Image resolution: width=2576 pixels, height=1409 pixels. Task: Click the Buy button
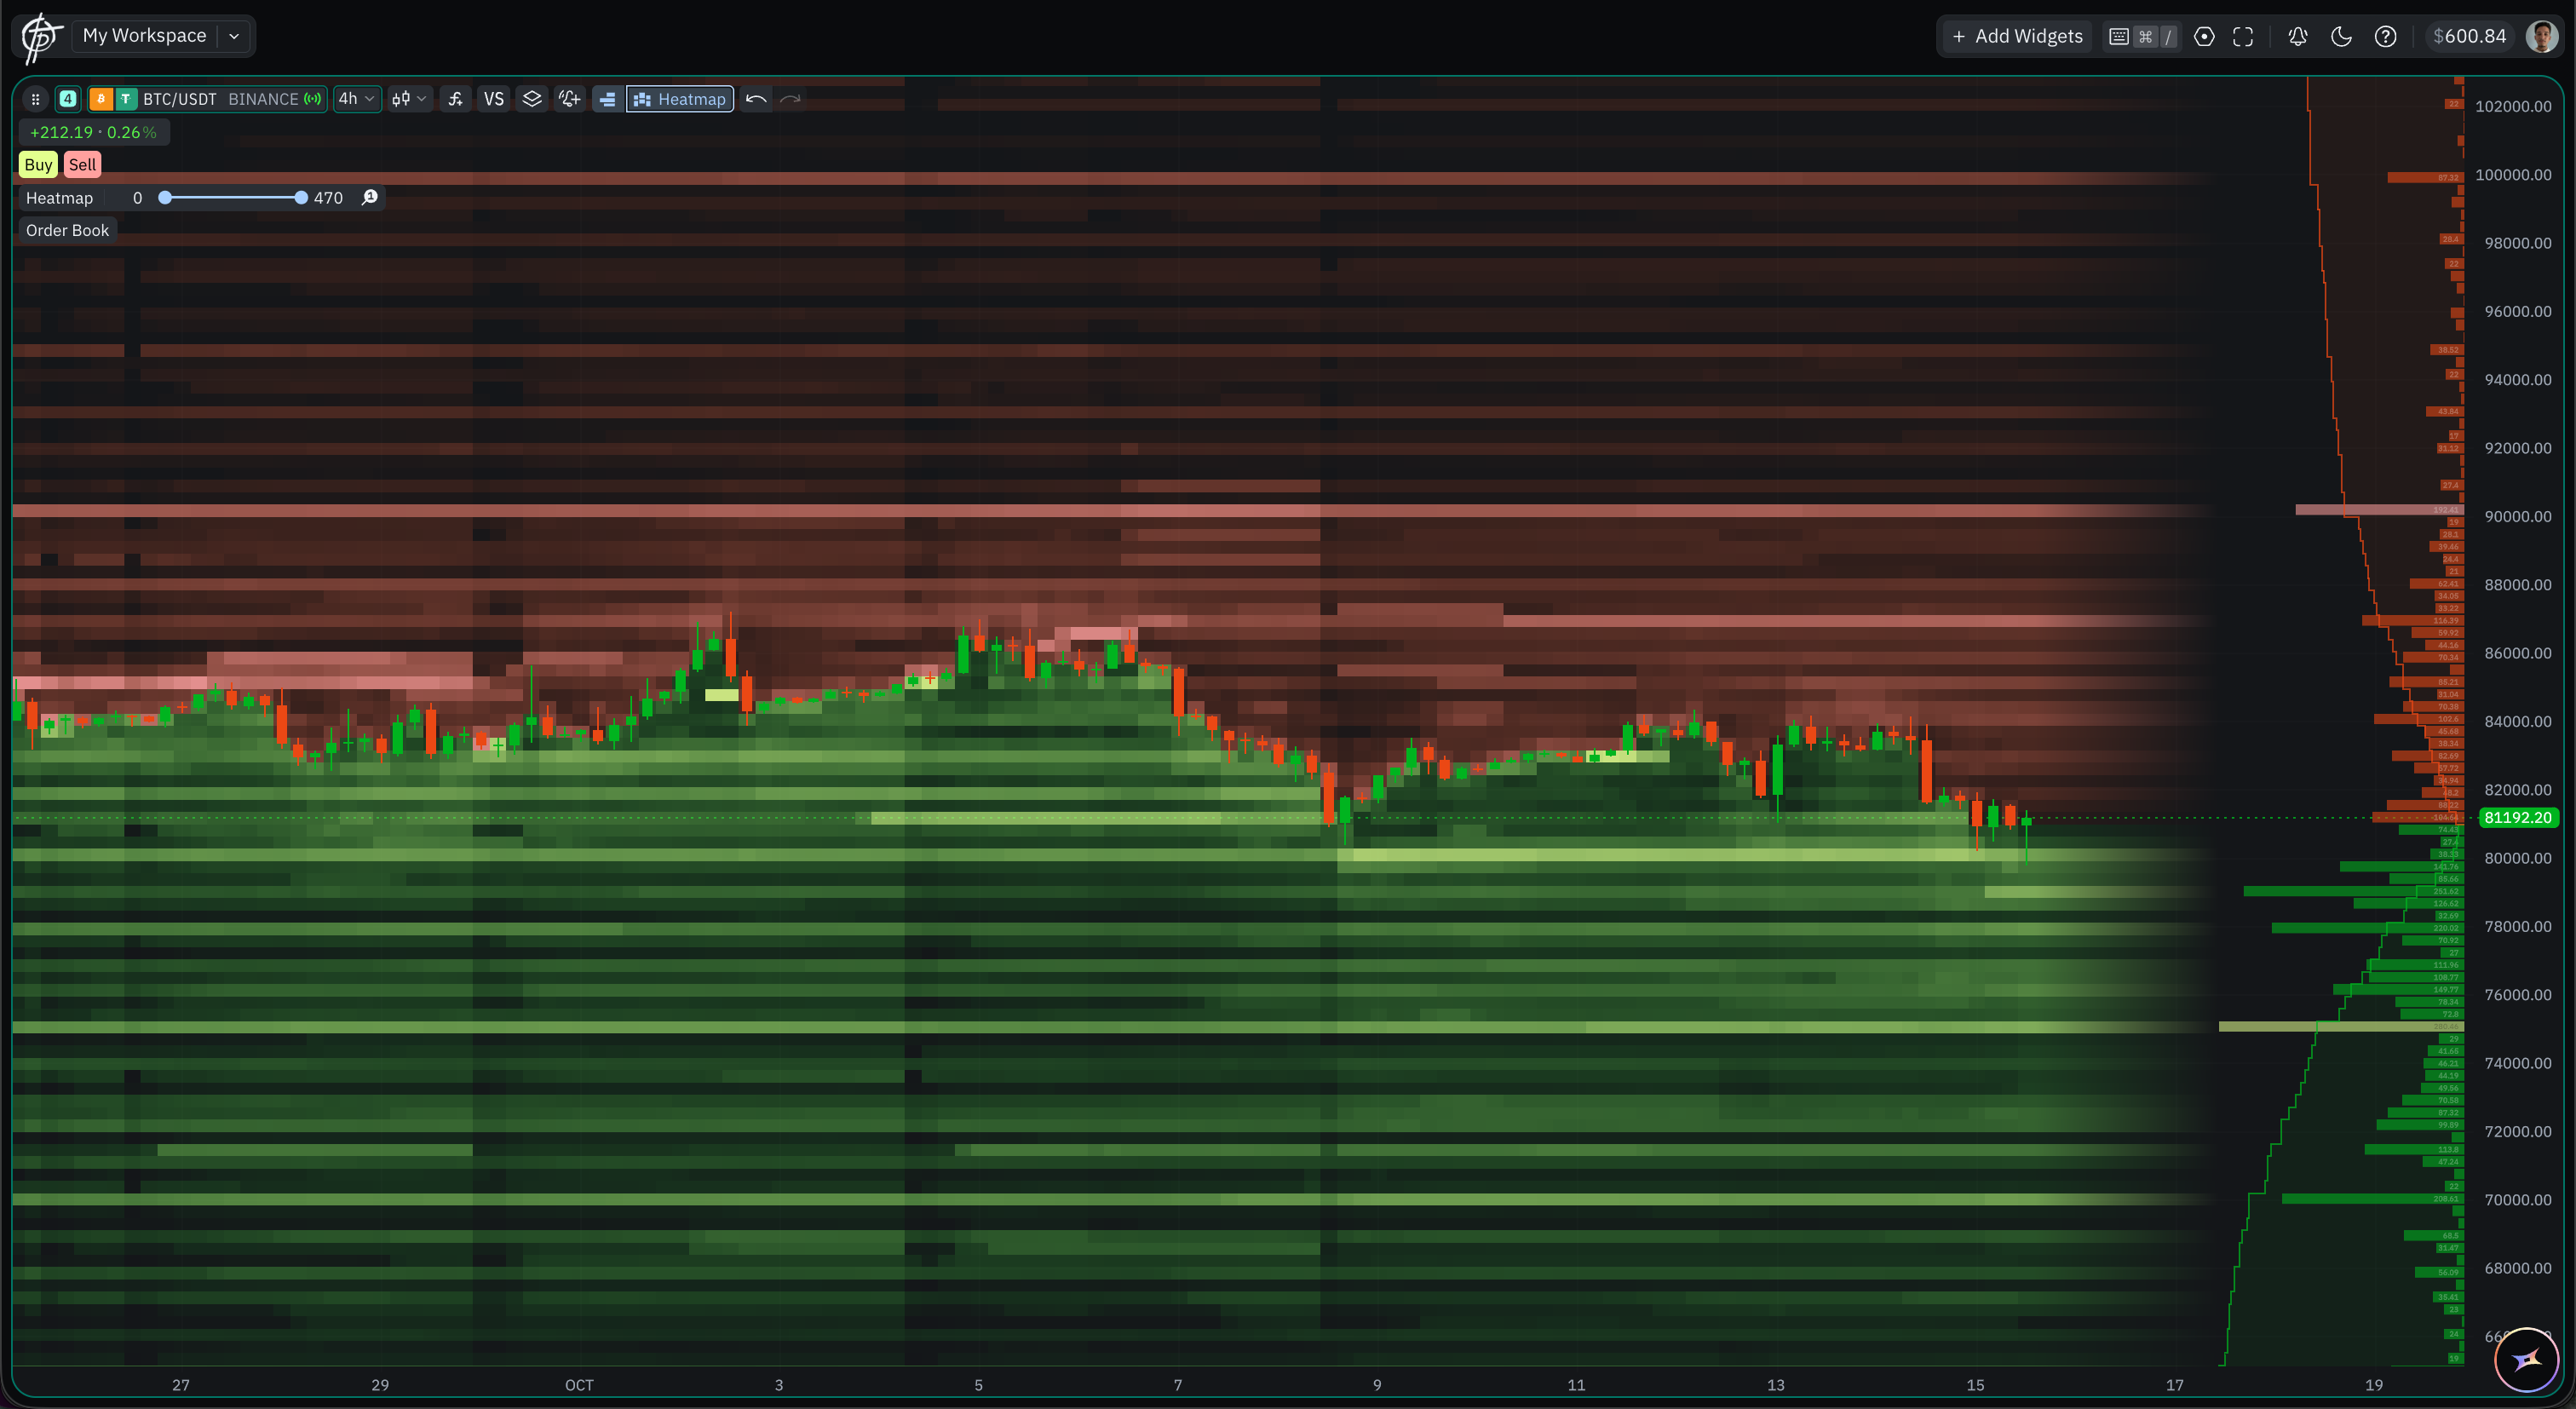pyautogui.click(x=38, y=165)
